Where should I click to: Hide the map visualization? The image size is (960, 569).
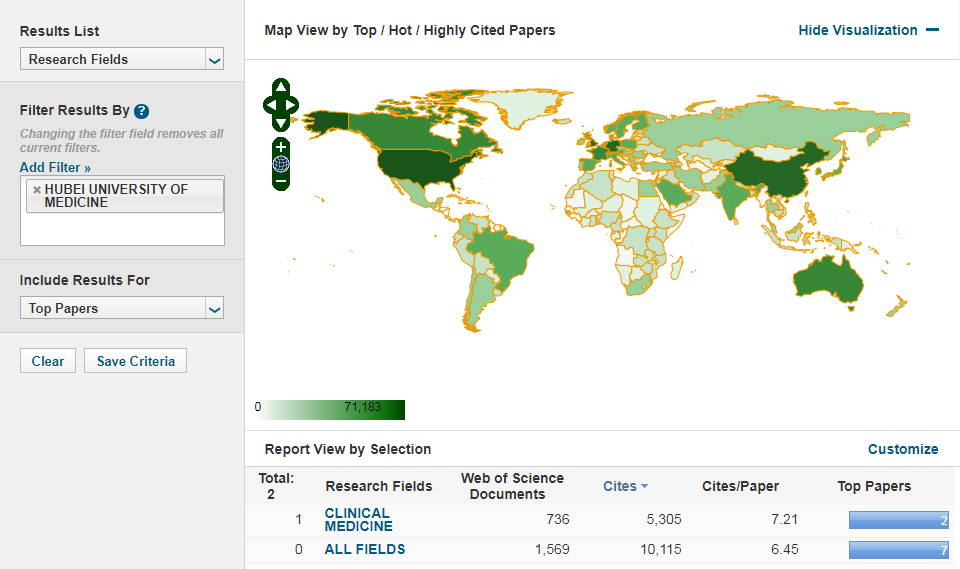pos(868,31)
